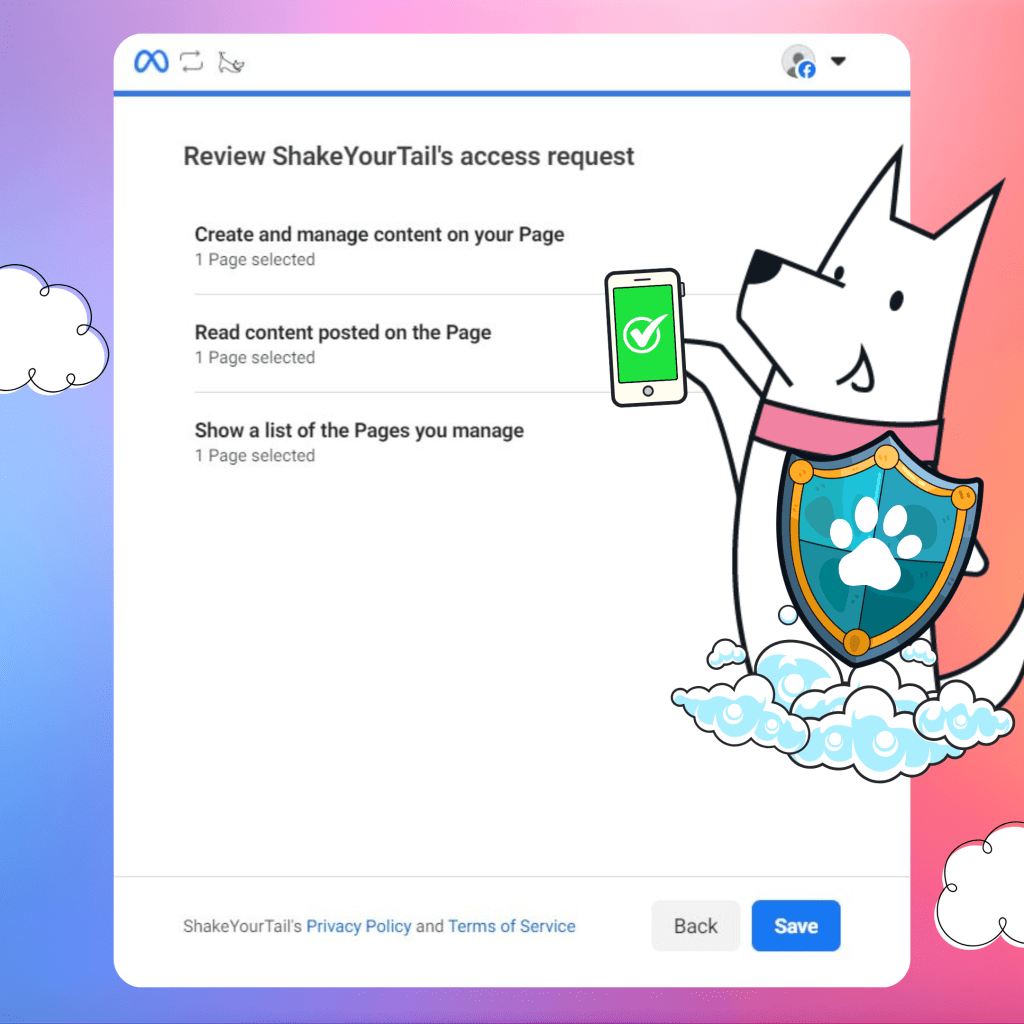Click the profile avatar picture

point(797,61)
